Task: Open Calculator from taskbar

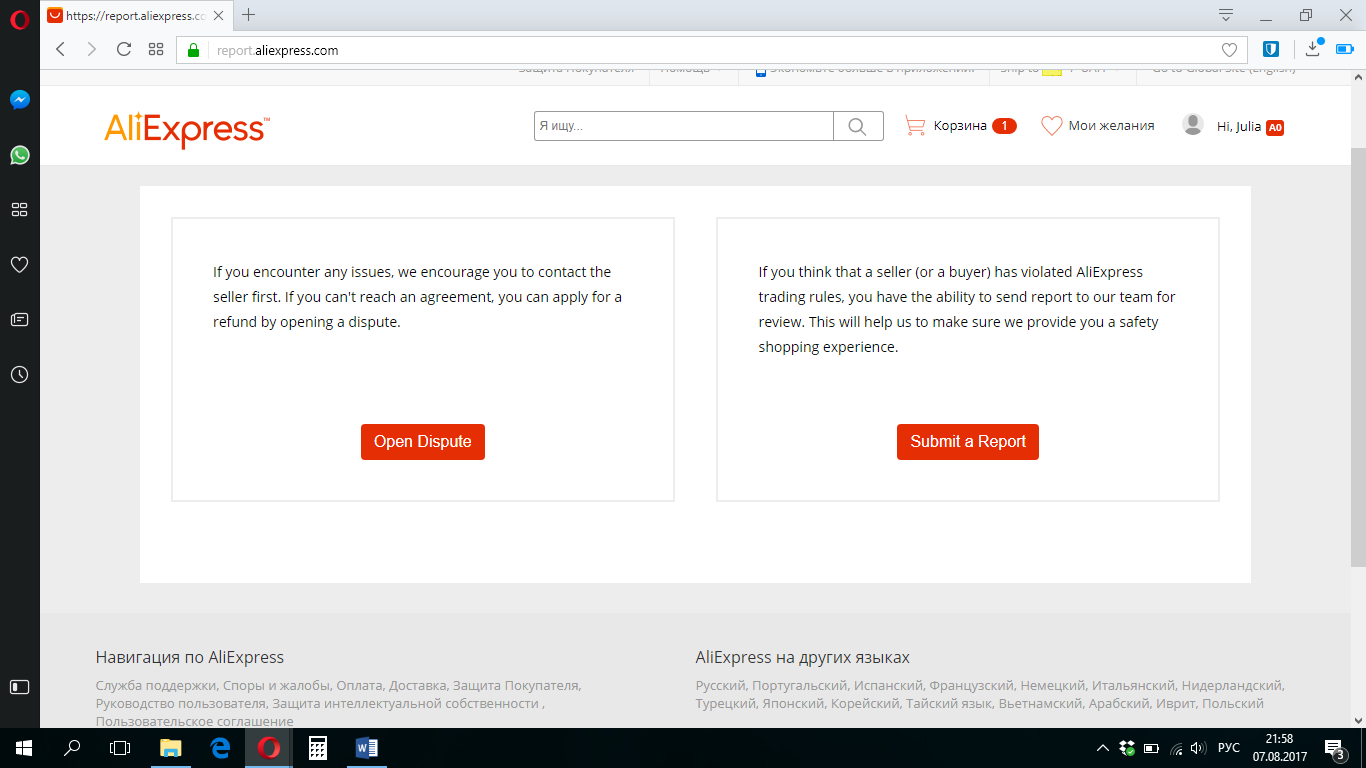Action: [x=318, y=748]
